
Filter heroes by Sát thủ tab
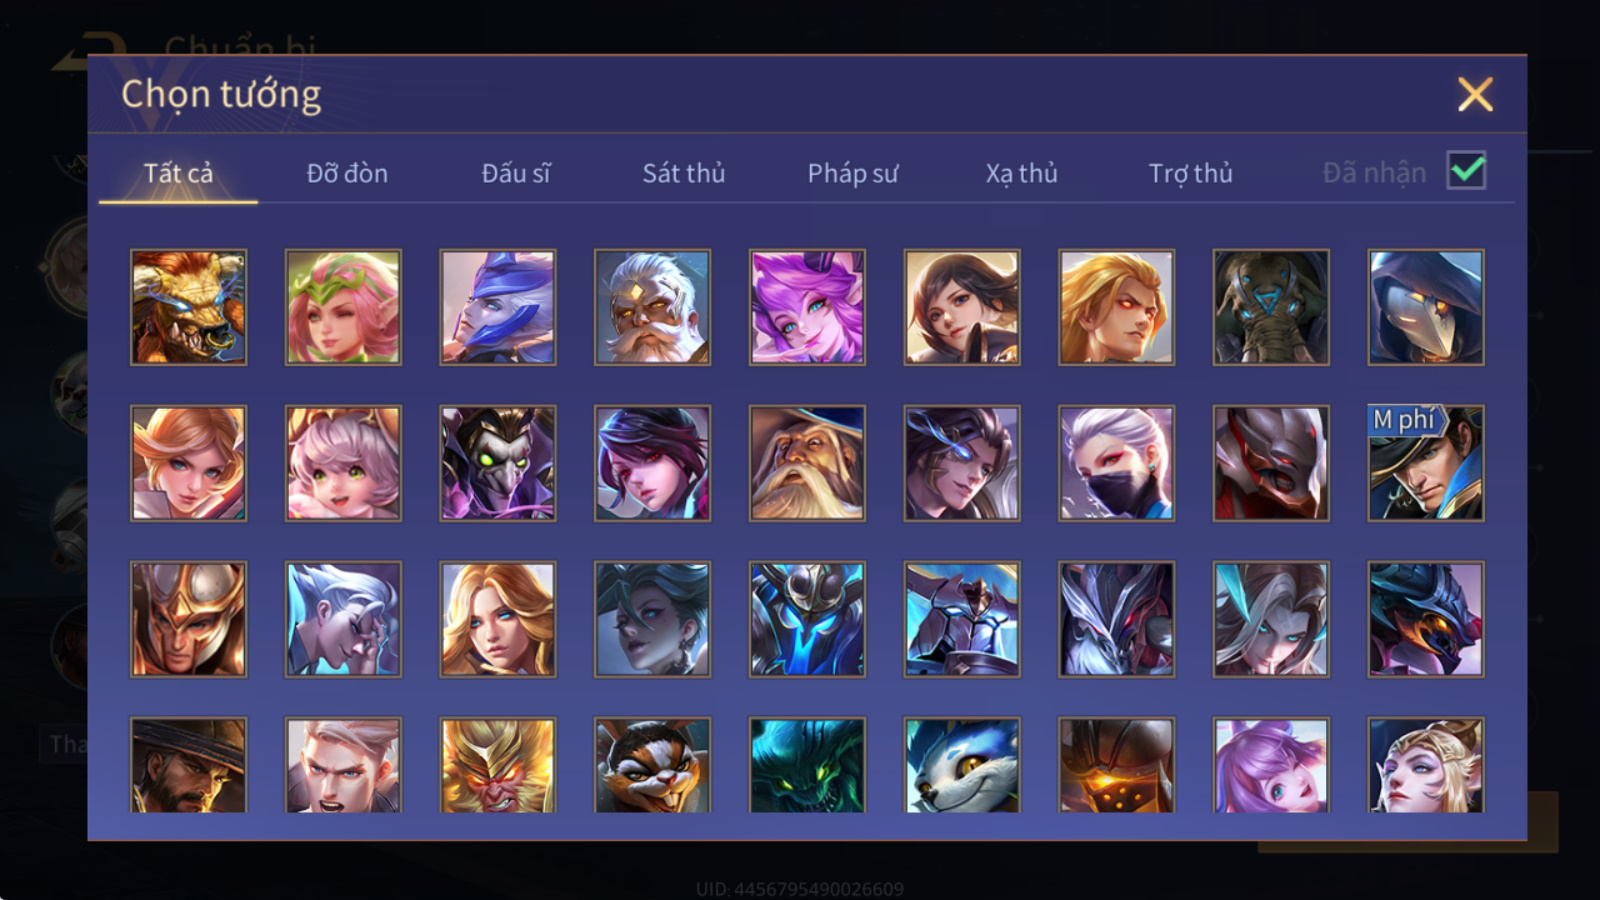click(x=684, y=173)
